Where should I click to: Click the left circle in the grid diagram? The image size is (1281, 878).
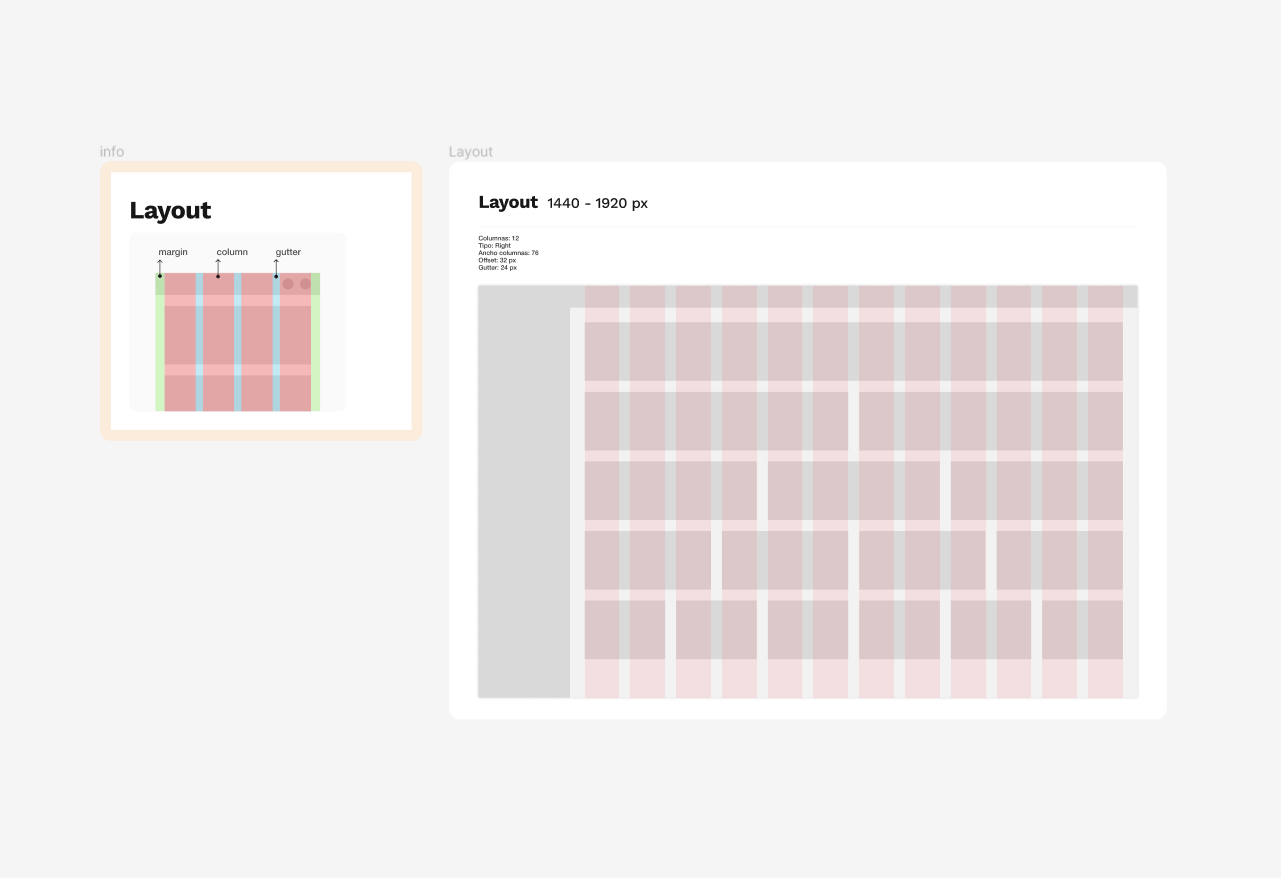(x=288, y=284)
